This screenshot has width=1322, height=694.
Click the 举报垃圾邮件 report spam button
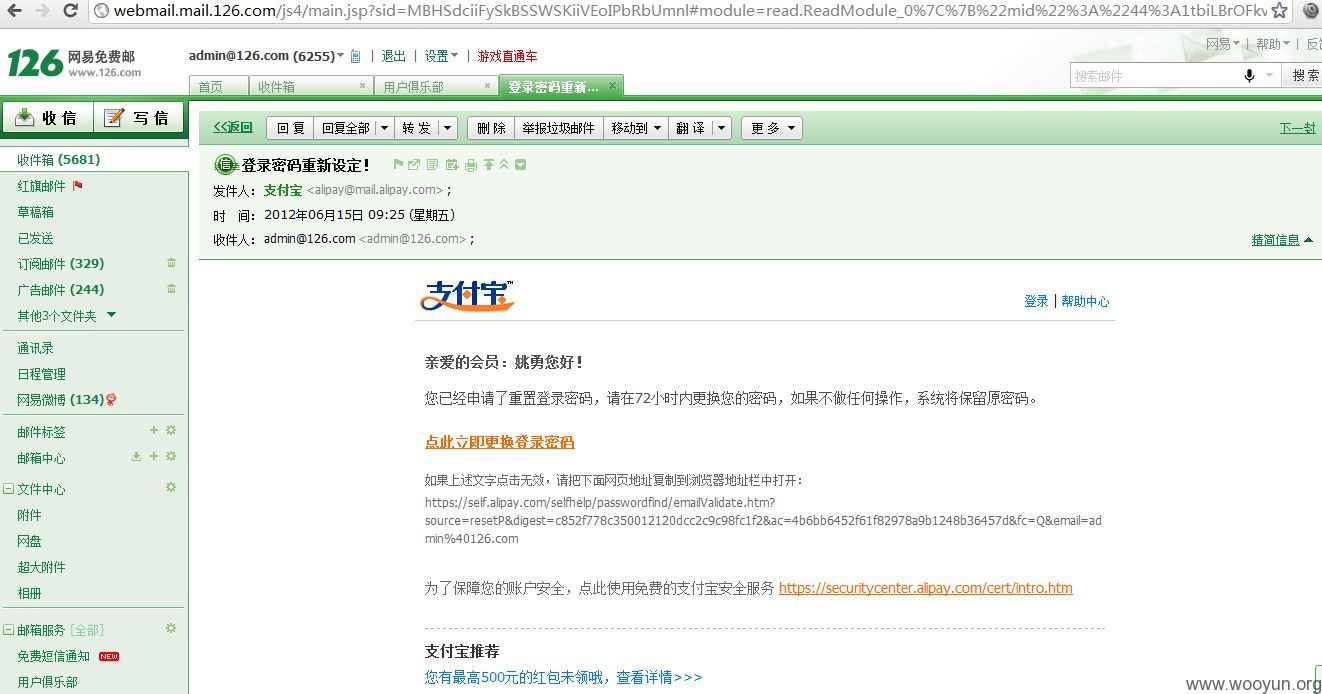pos(558,128)
